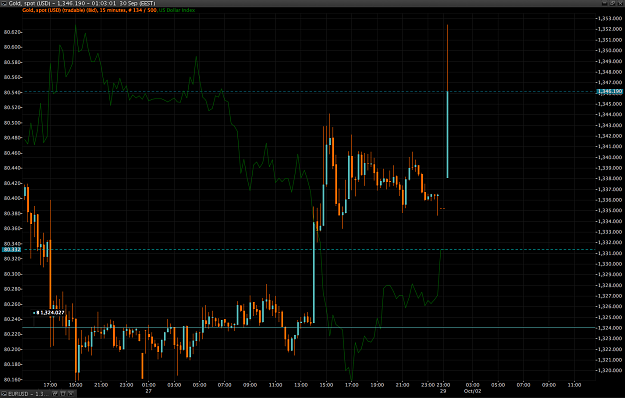Minimize the Gold spot chart window

605,3
